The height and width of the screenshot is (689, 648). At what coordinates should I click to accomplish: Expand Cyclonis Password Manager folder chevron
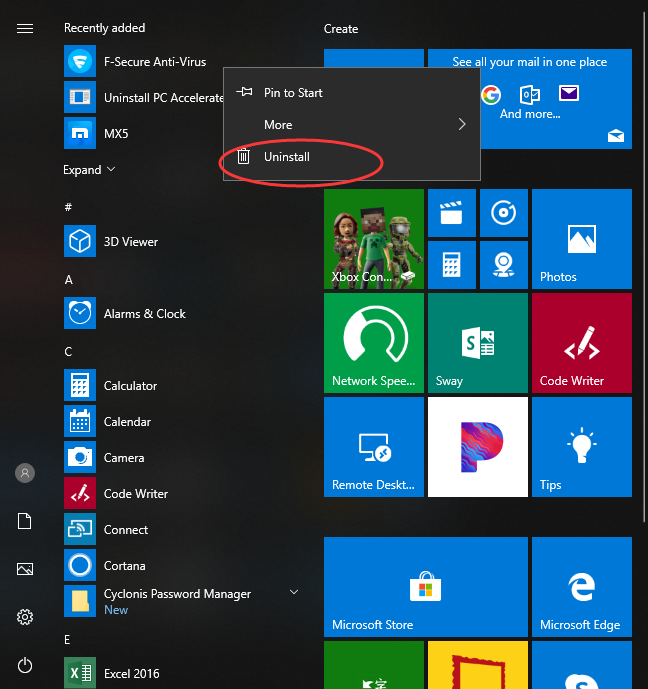(294, 592)
